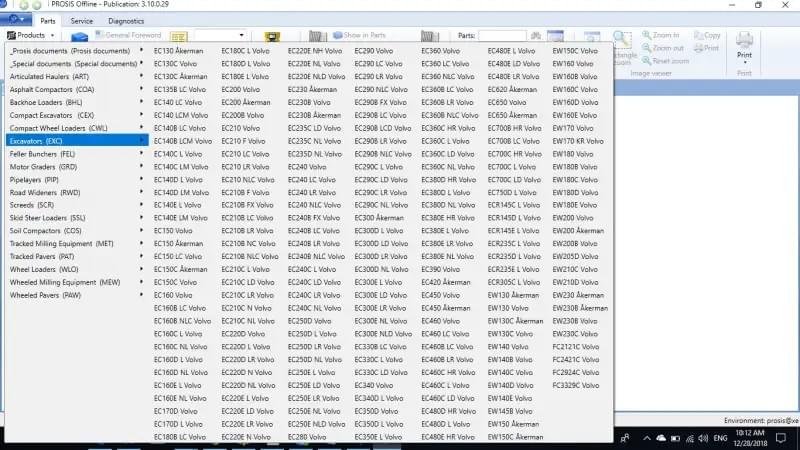Expand Compact Wheel Loaders (CWL) arrow
The height and width of the screenshot is (450, 800).
[141, 128]
